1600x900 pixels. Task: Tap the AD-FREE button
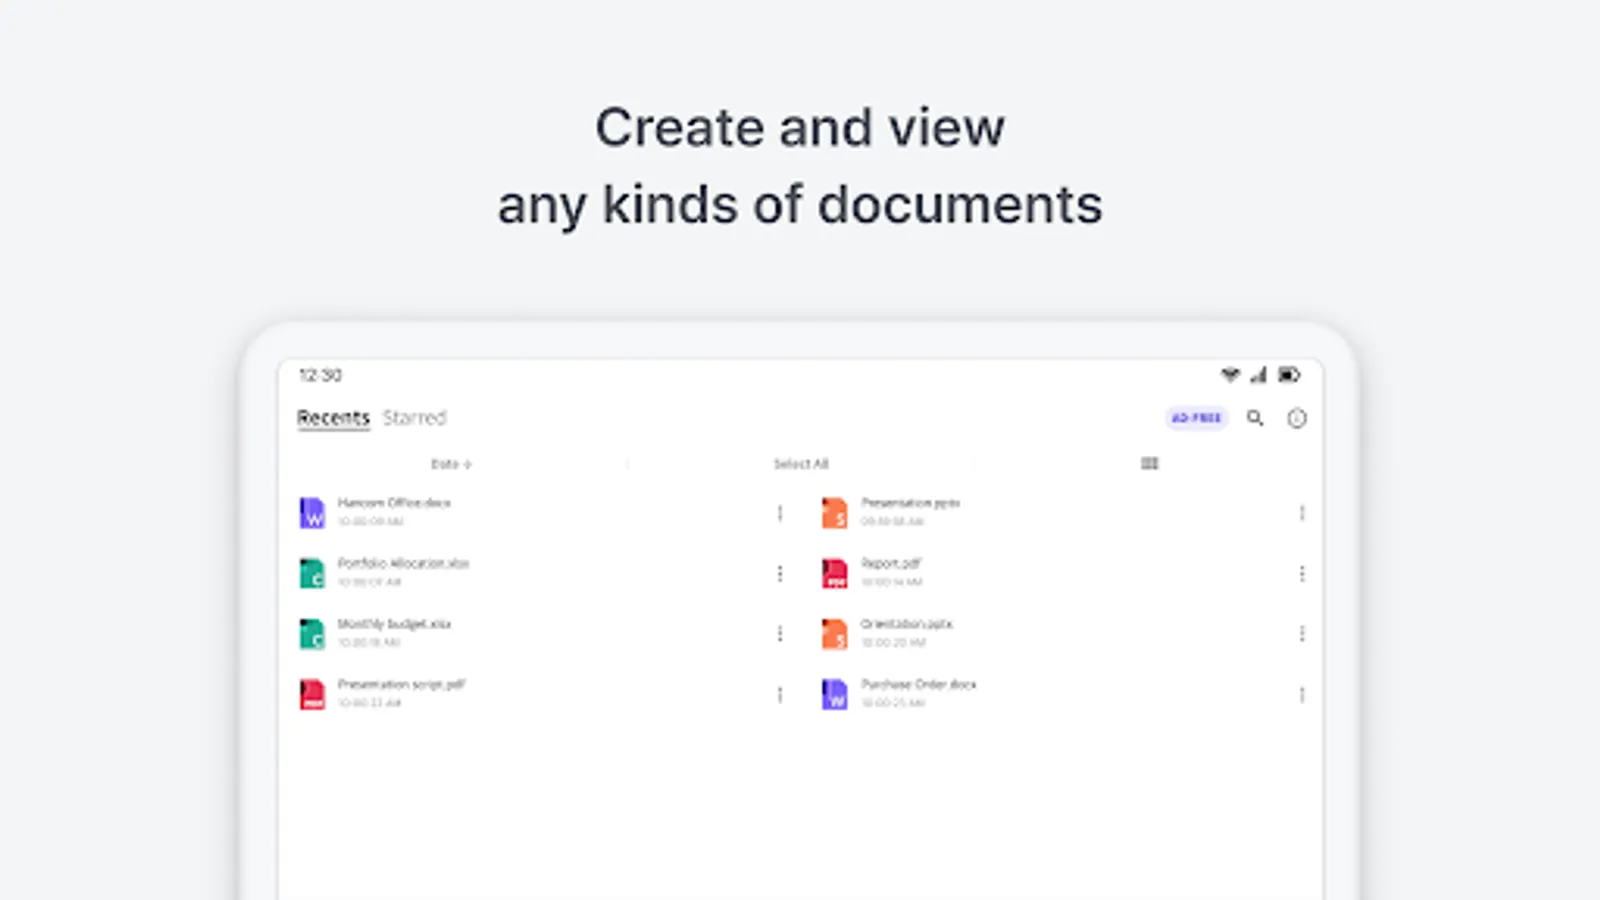[x=1196, y=417]
